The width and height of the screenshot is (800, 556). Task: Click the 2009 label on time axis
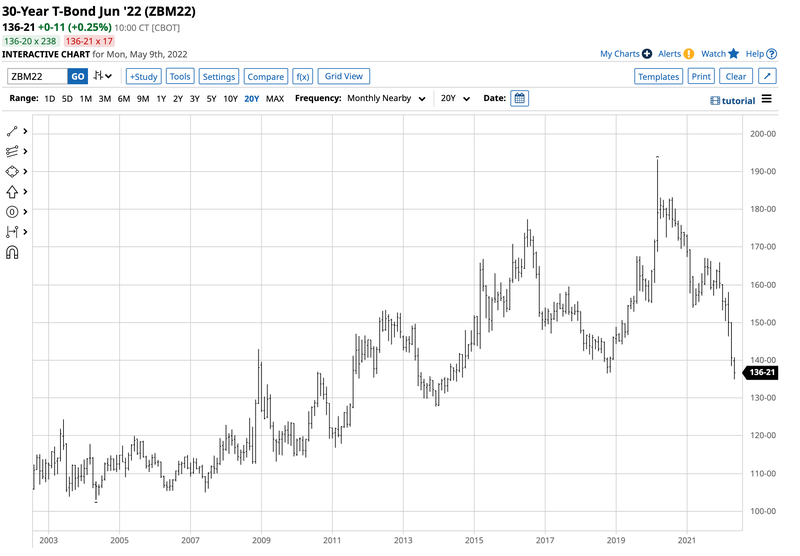coord(261,540)
